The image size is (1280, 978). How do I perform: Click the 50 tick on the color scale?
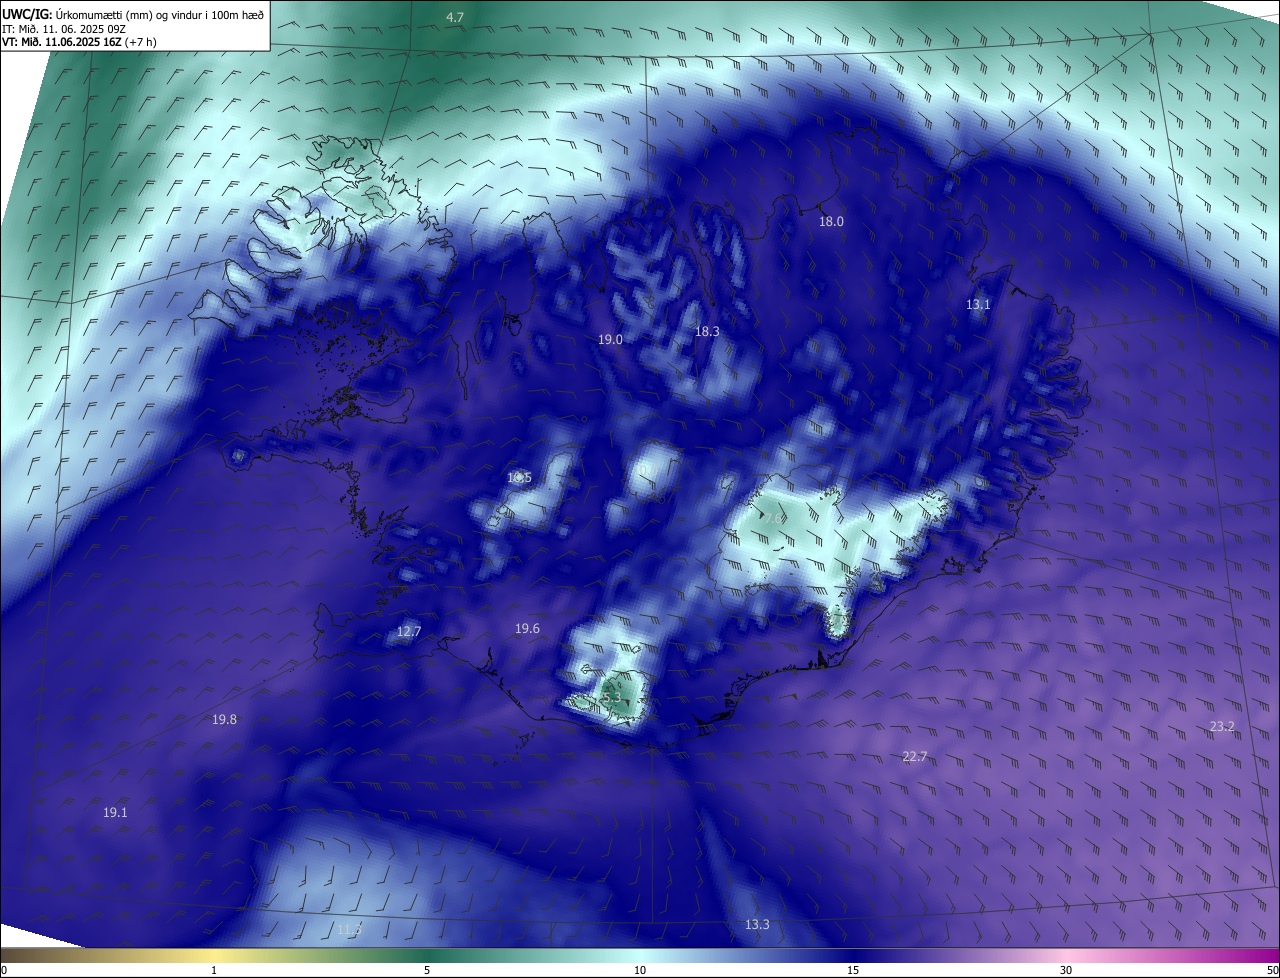[x=1272, y=970]
